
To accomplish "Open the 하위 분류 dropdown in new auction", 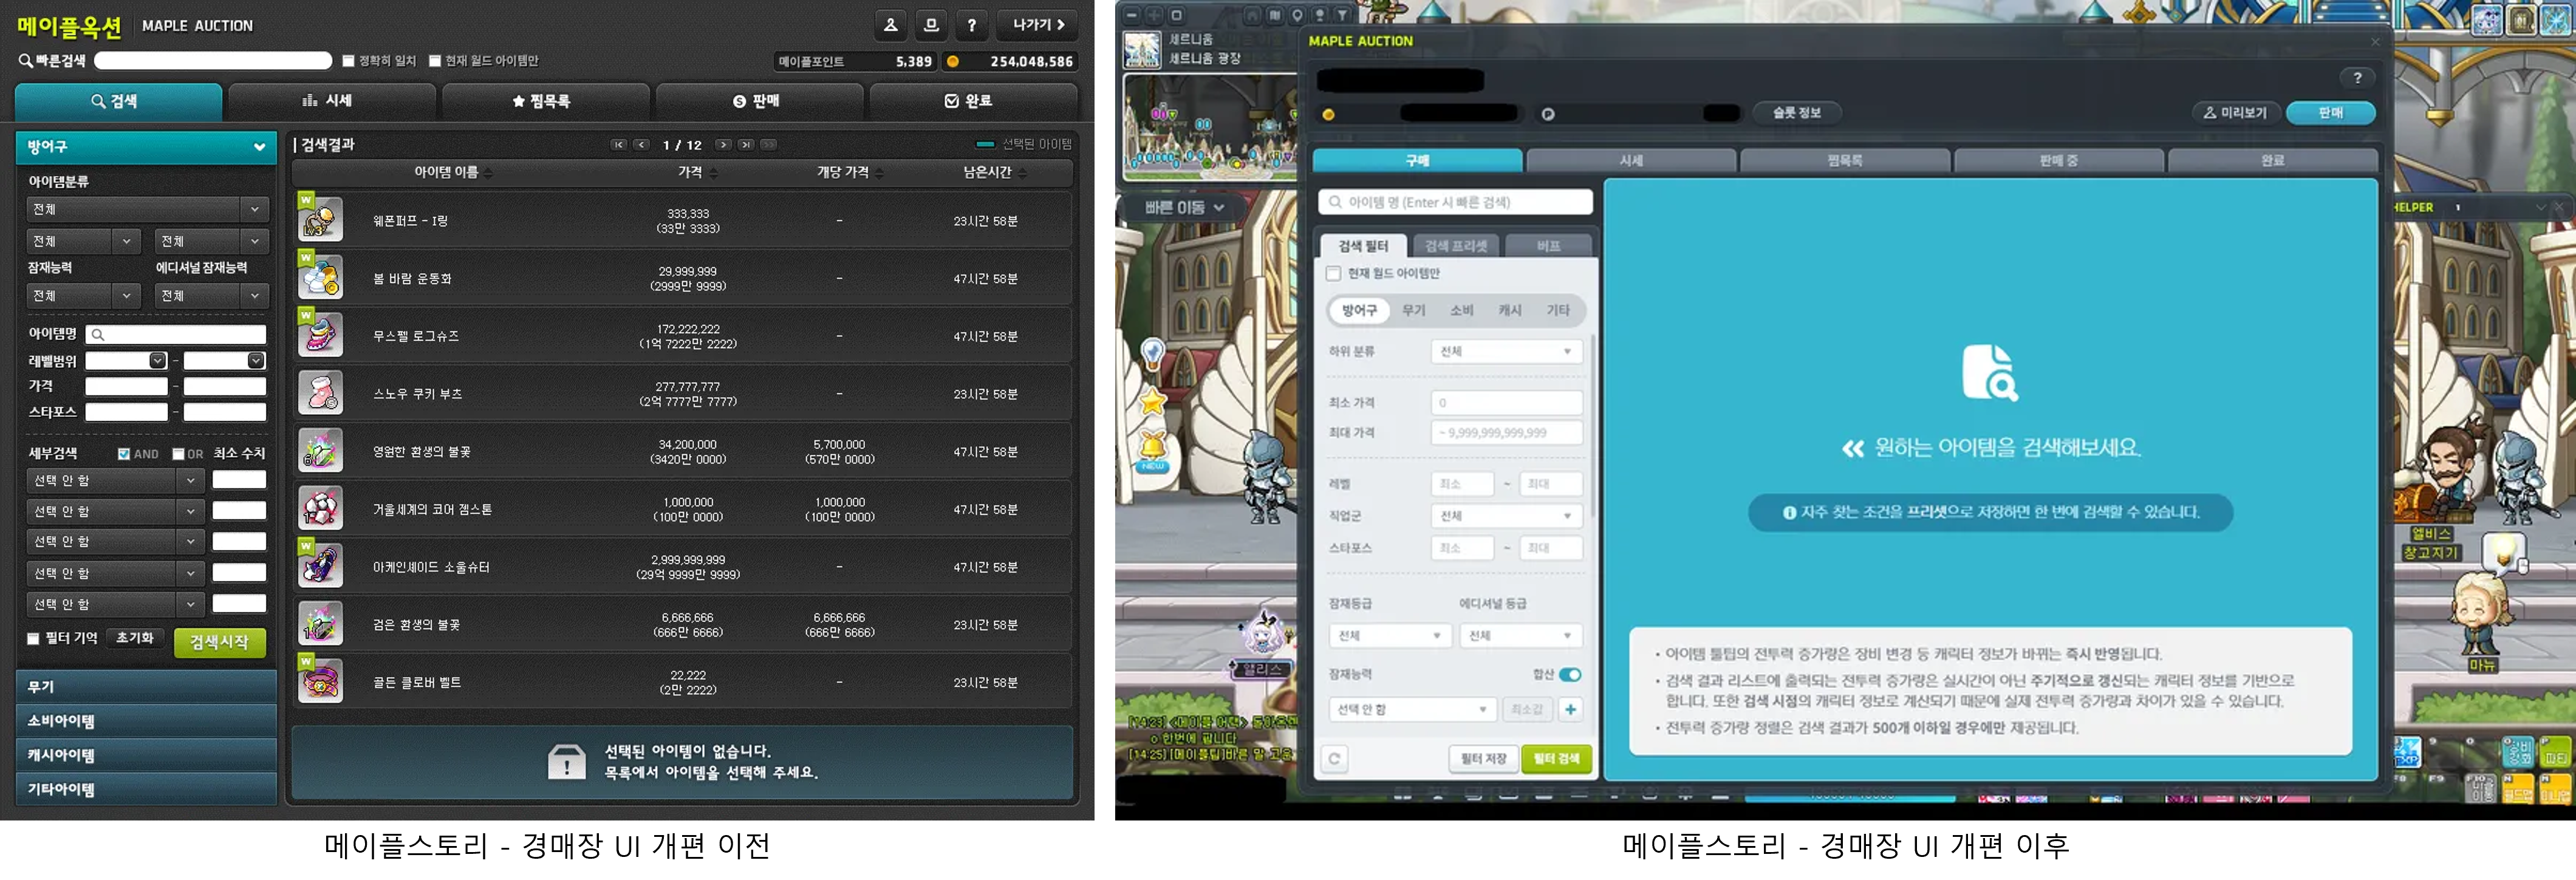I will 1506,351.
